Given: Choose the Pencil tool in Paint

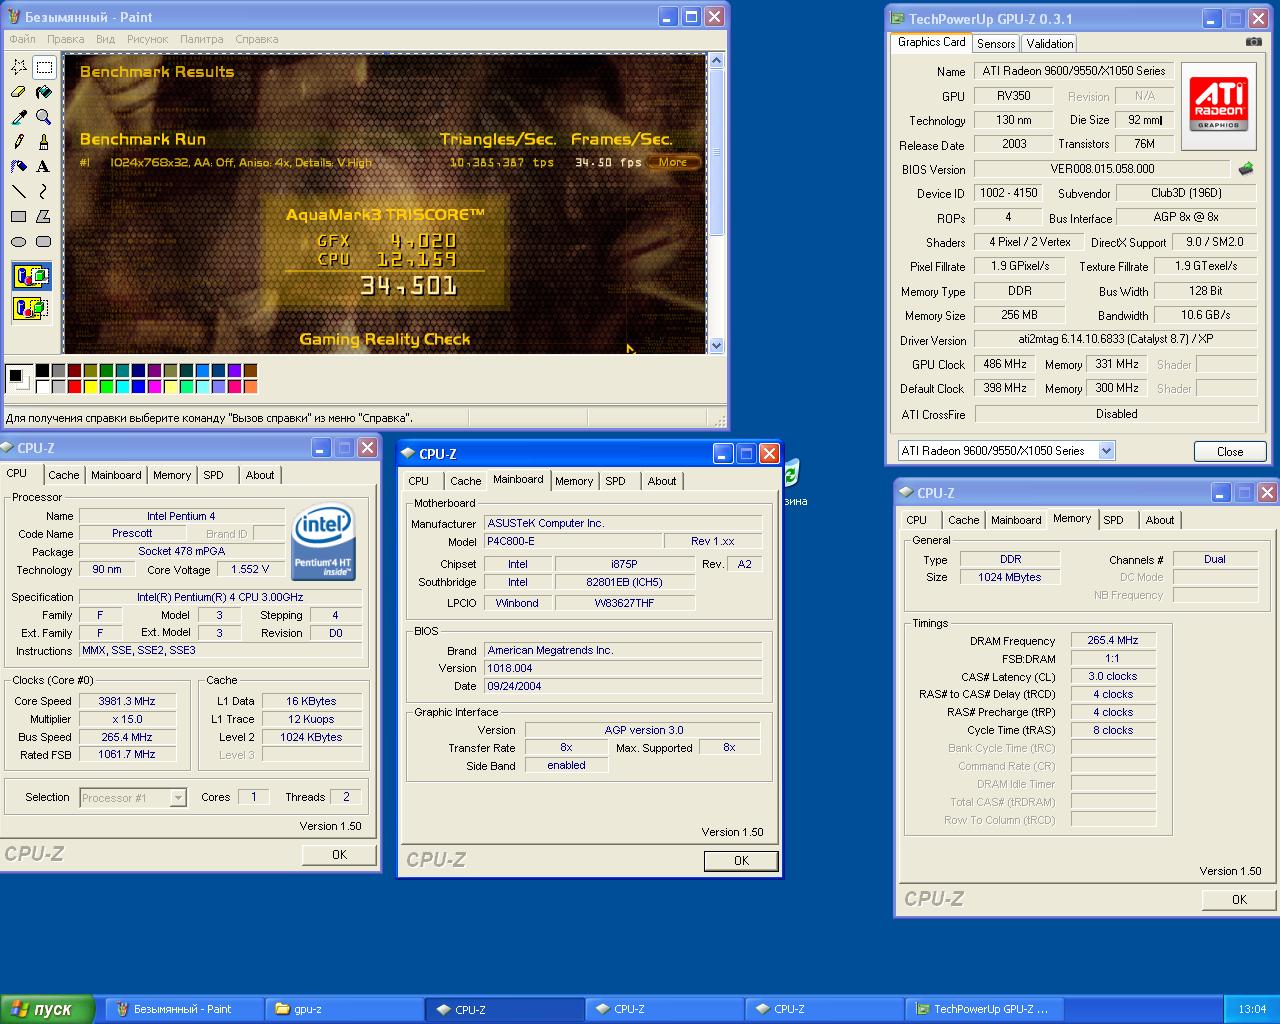Looking at the screenshot, I should [x=19, y=142].
